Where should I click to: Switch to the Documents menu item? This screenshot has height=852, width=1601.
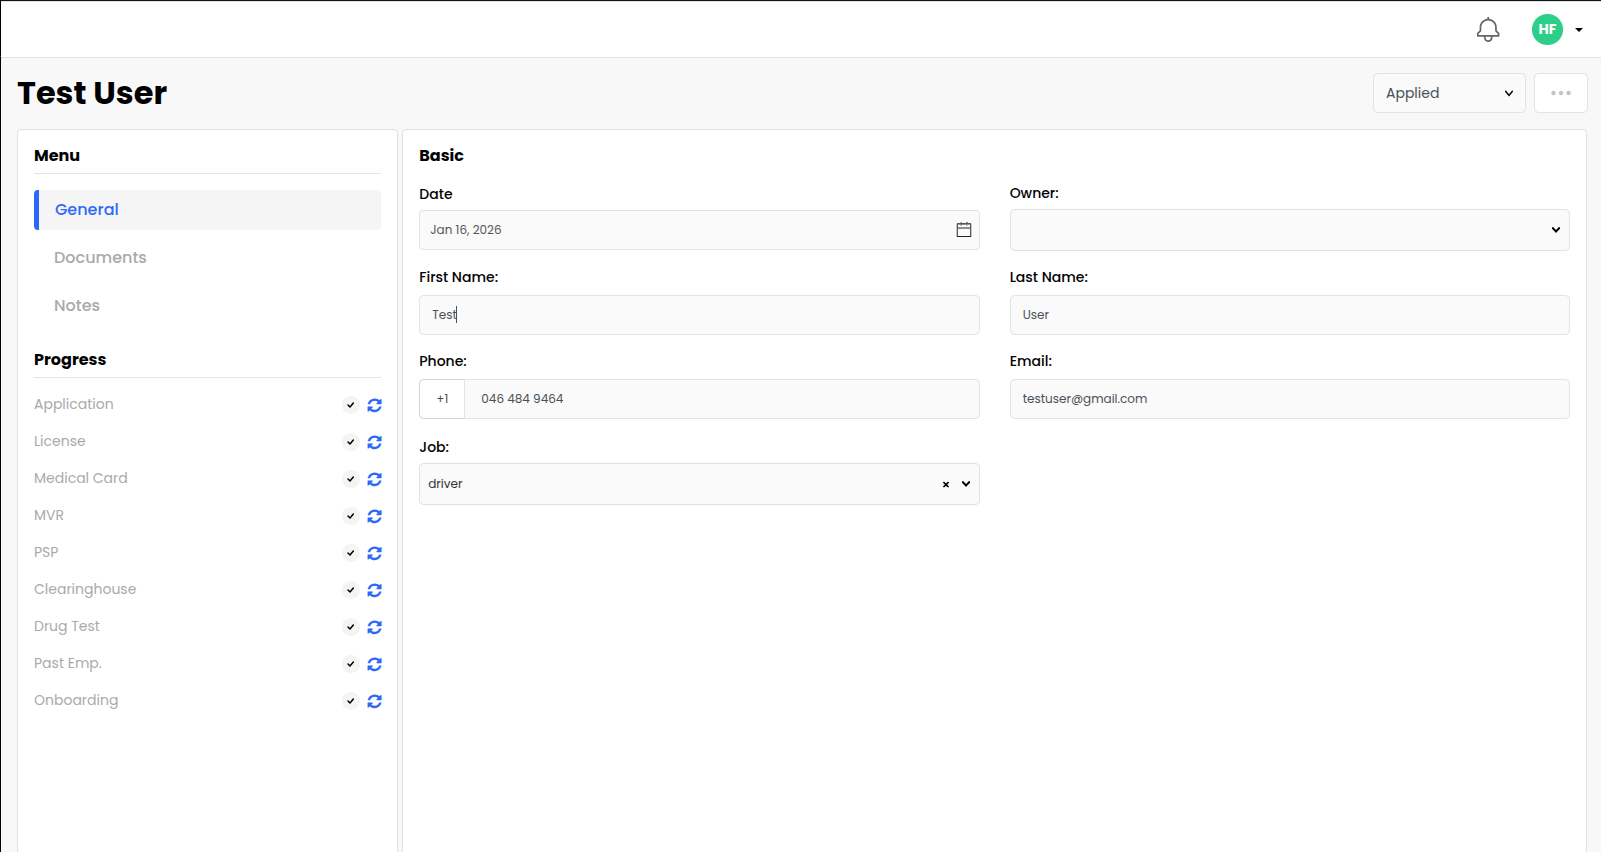100,258
